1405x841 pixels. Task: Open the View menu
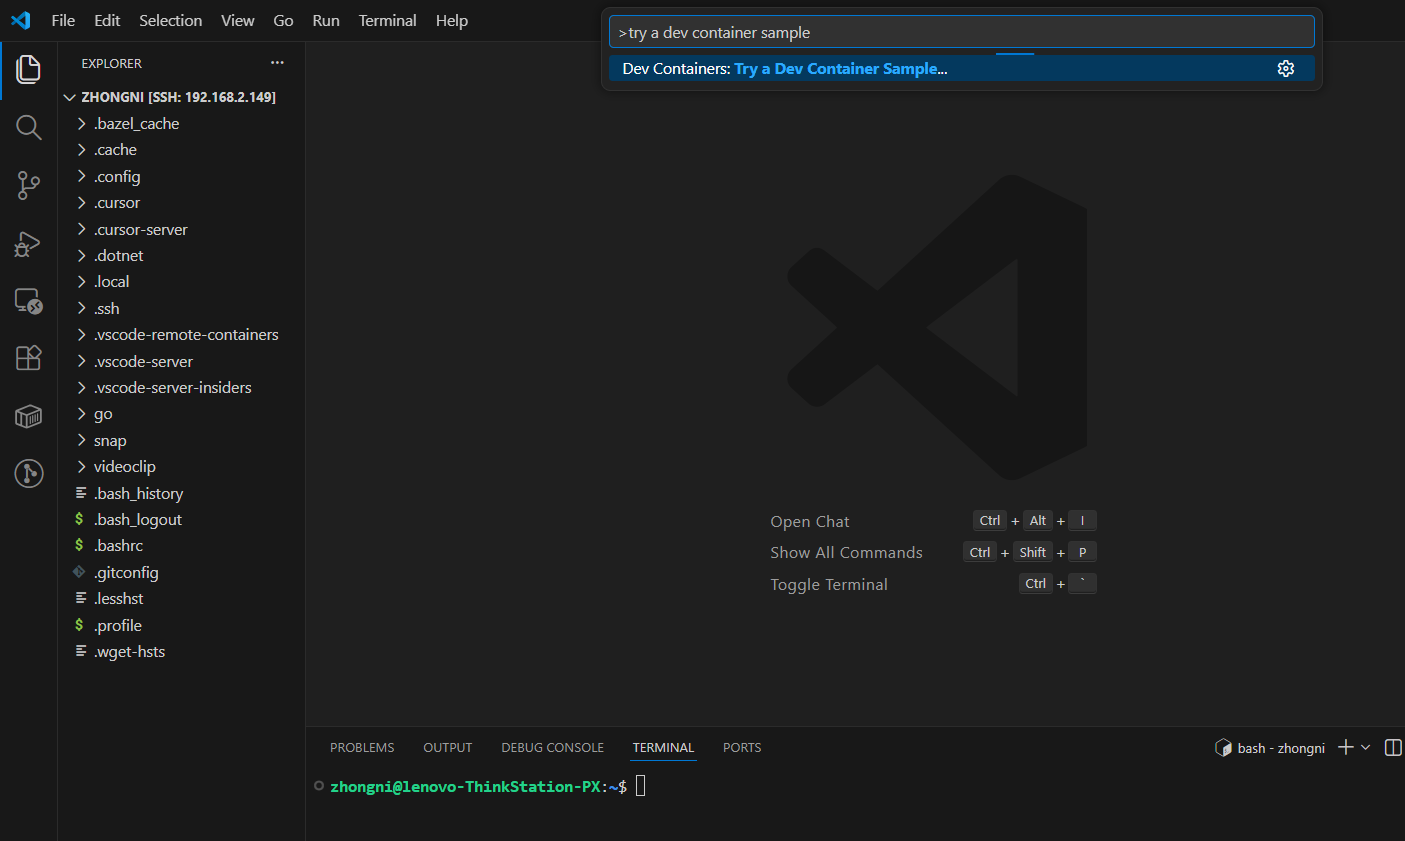(238, 20)
